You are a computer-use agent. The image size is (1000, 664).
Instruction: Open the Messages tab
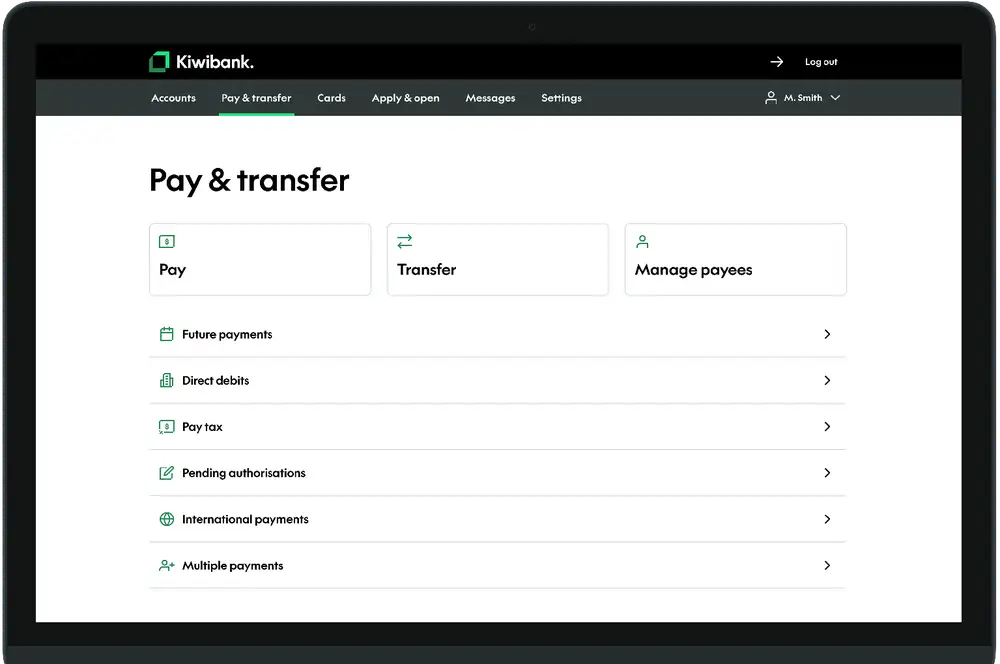point(490,98)
